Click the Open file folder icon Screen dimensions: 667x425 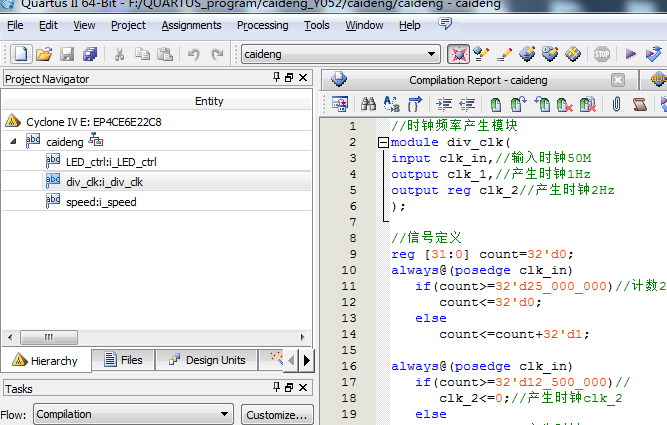coord(43,54)
